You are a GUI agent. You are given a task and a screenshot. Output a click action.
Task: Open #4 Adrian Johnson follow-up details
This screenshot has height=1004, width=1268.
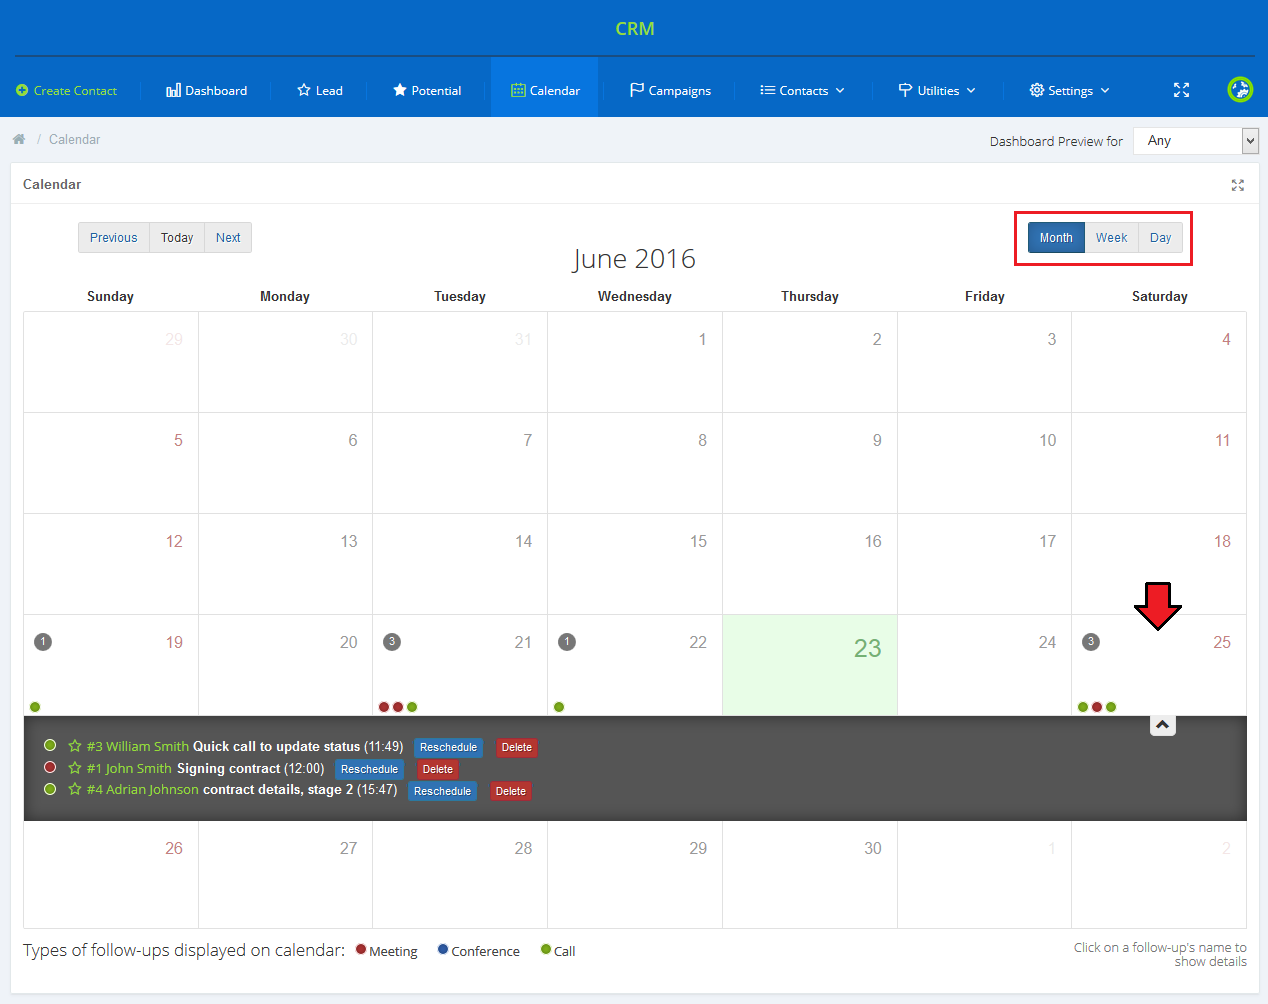(x=142, y=789)
